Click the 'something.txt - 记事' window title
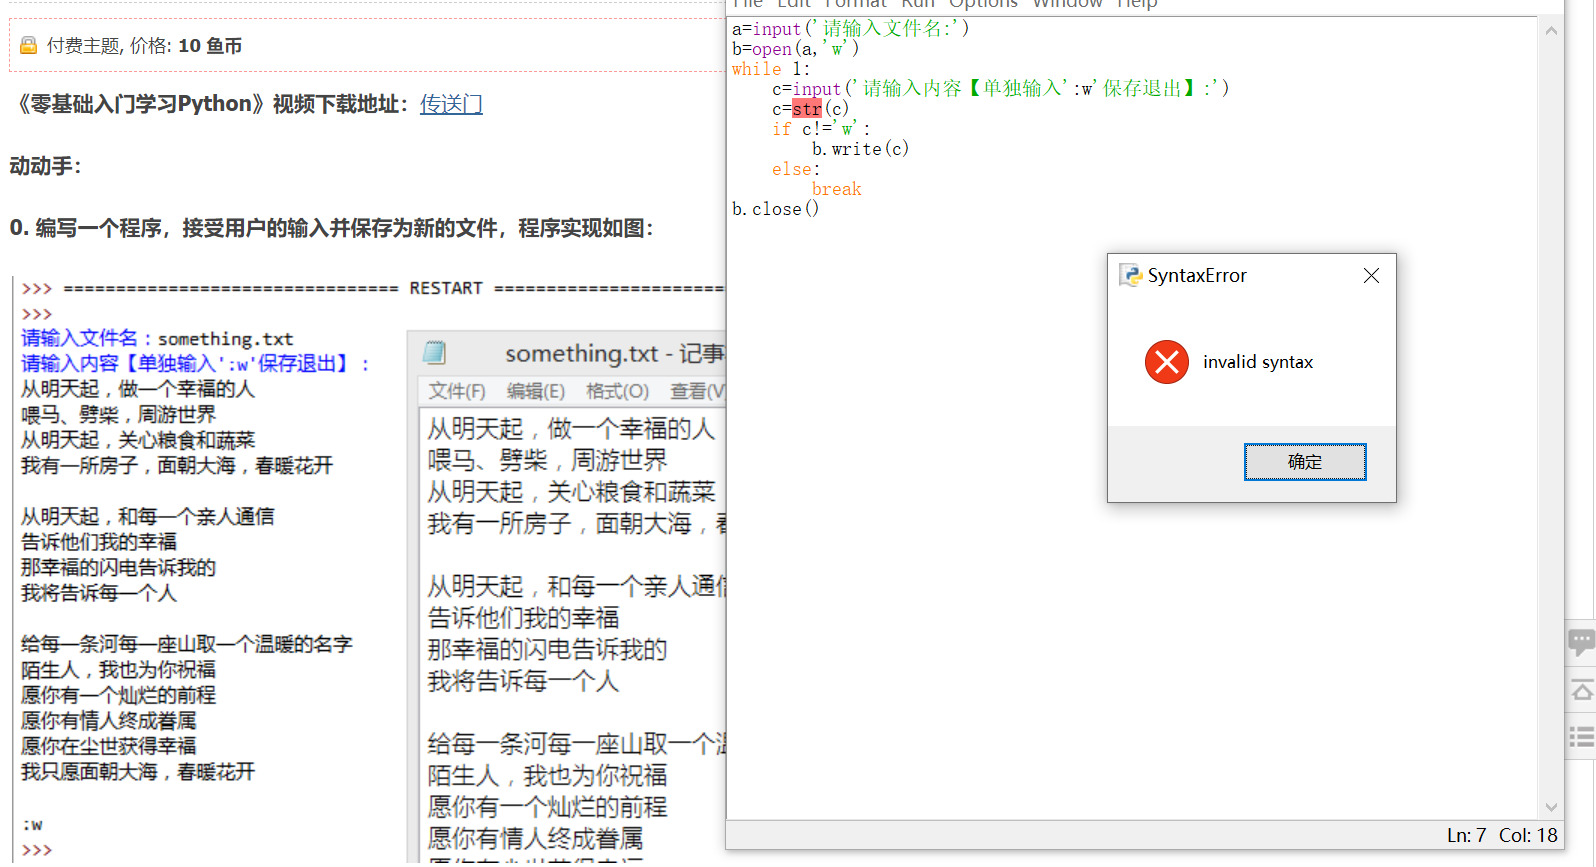The image size is (1596, 867). [614, 353]
